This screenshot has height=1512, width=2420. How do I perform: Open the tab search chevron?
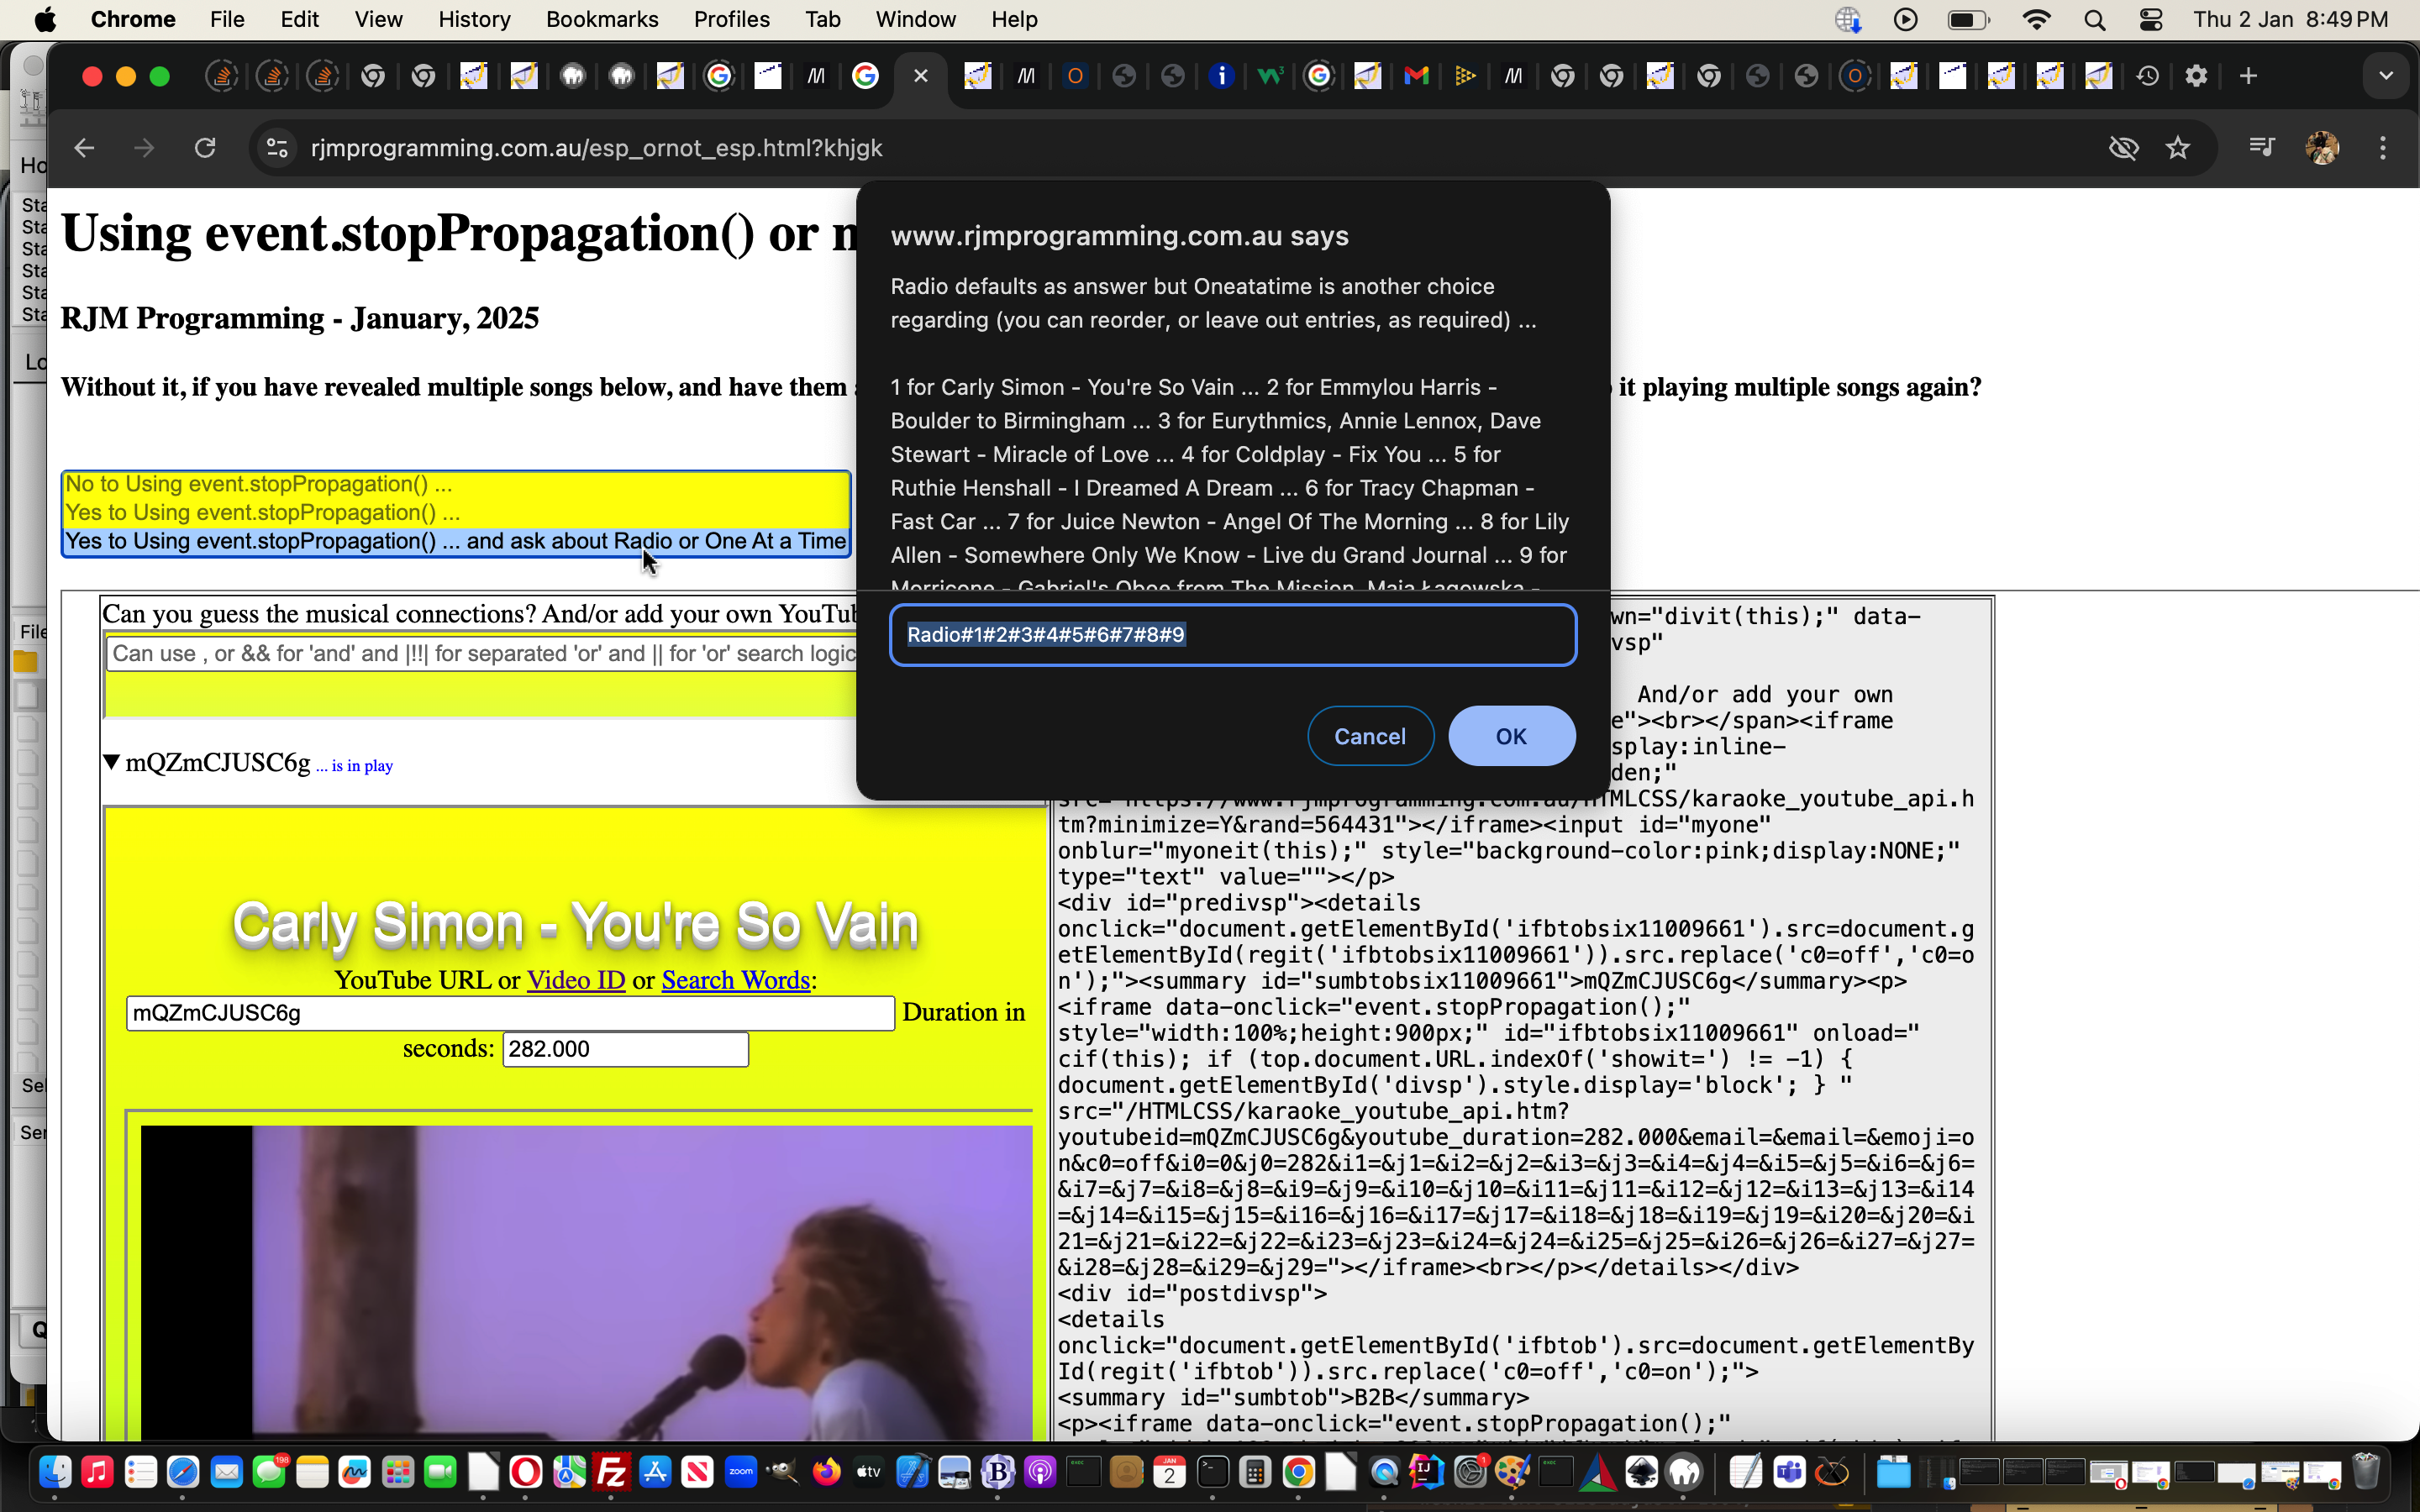pos(2386,76)
